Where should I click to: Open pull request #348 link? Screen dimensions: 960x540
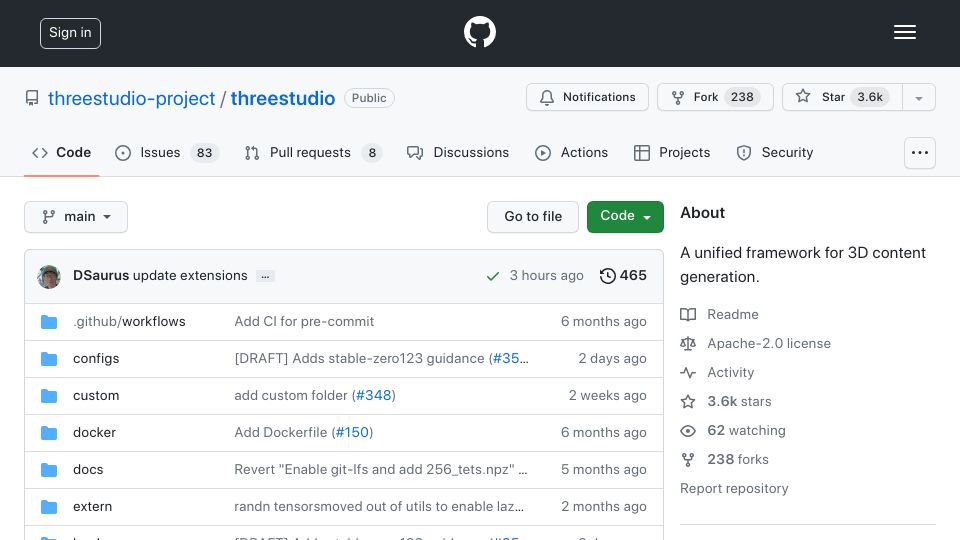tap(373, 396)
